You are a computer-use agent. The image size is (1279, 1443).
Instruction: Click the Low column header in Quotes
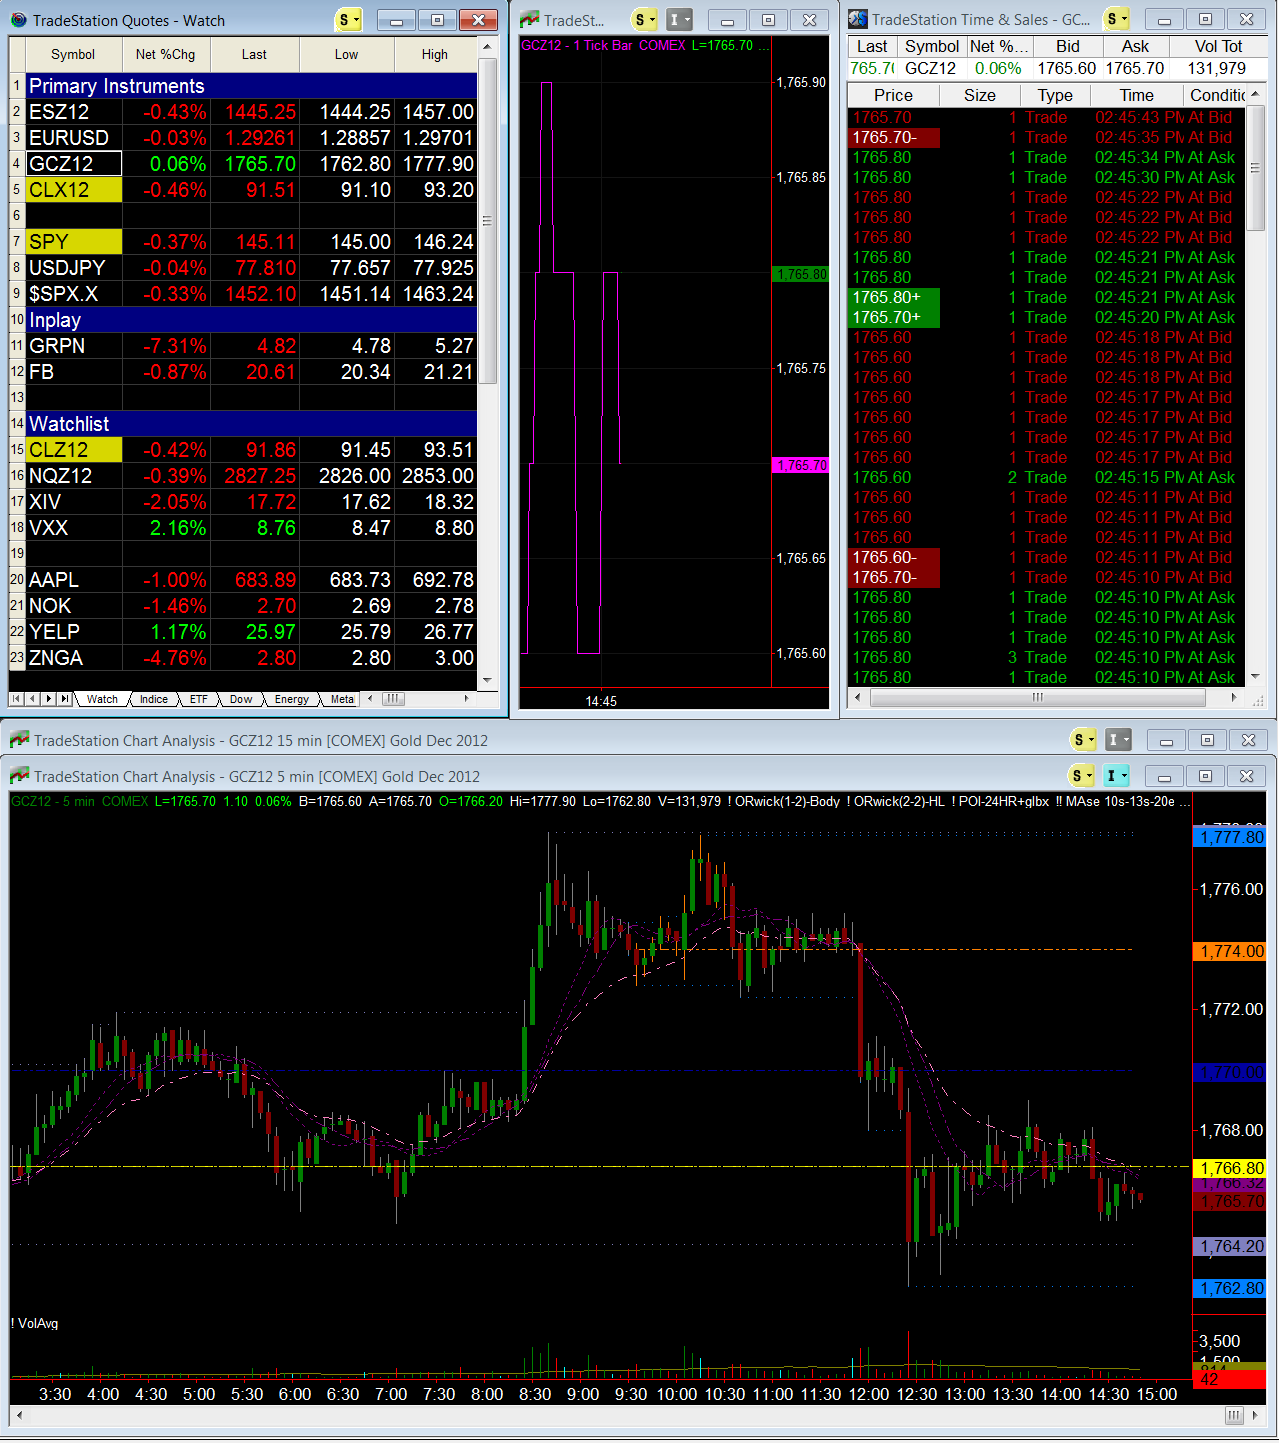[x=346, y=55]
